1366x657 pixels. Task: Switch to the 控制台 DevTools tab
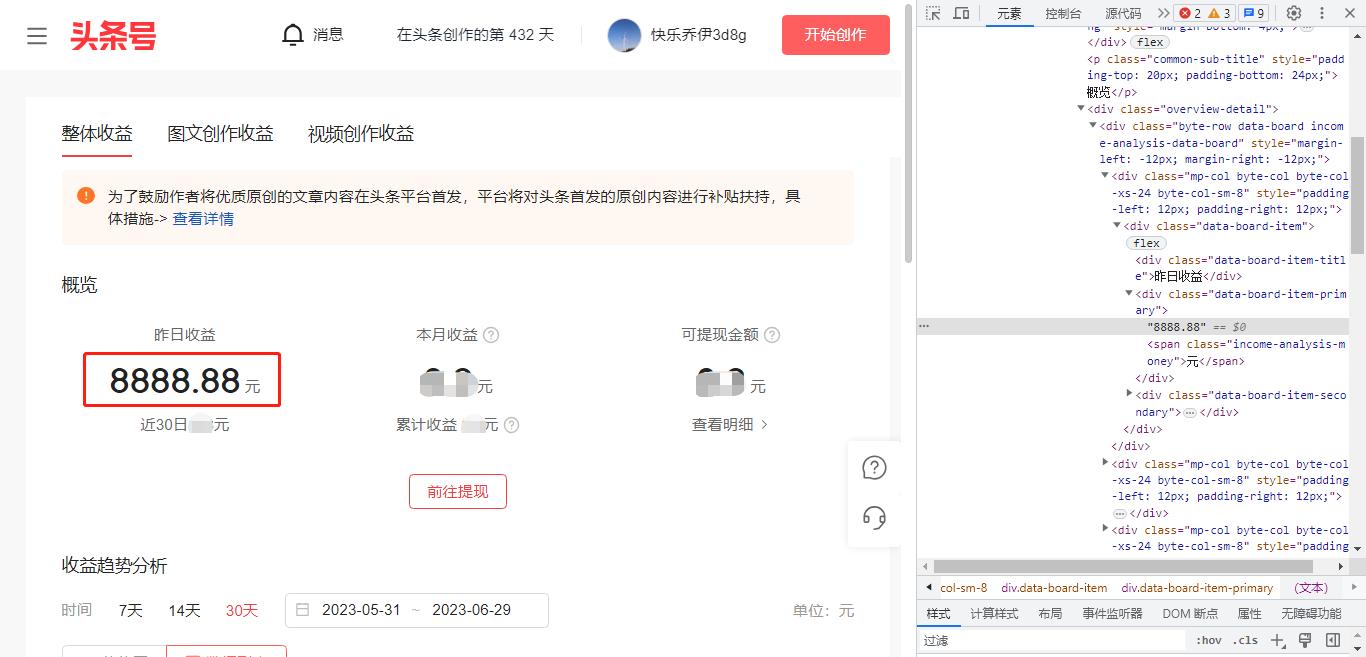click(1063, 13)
